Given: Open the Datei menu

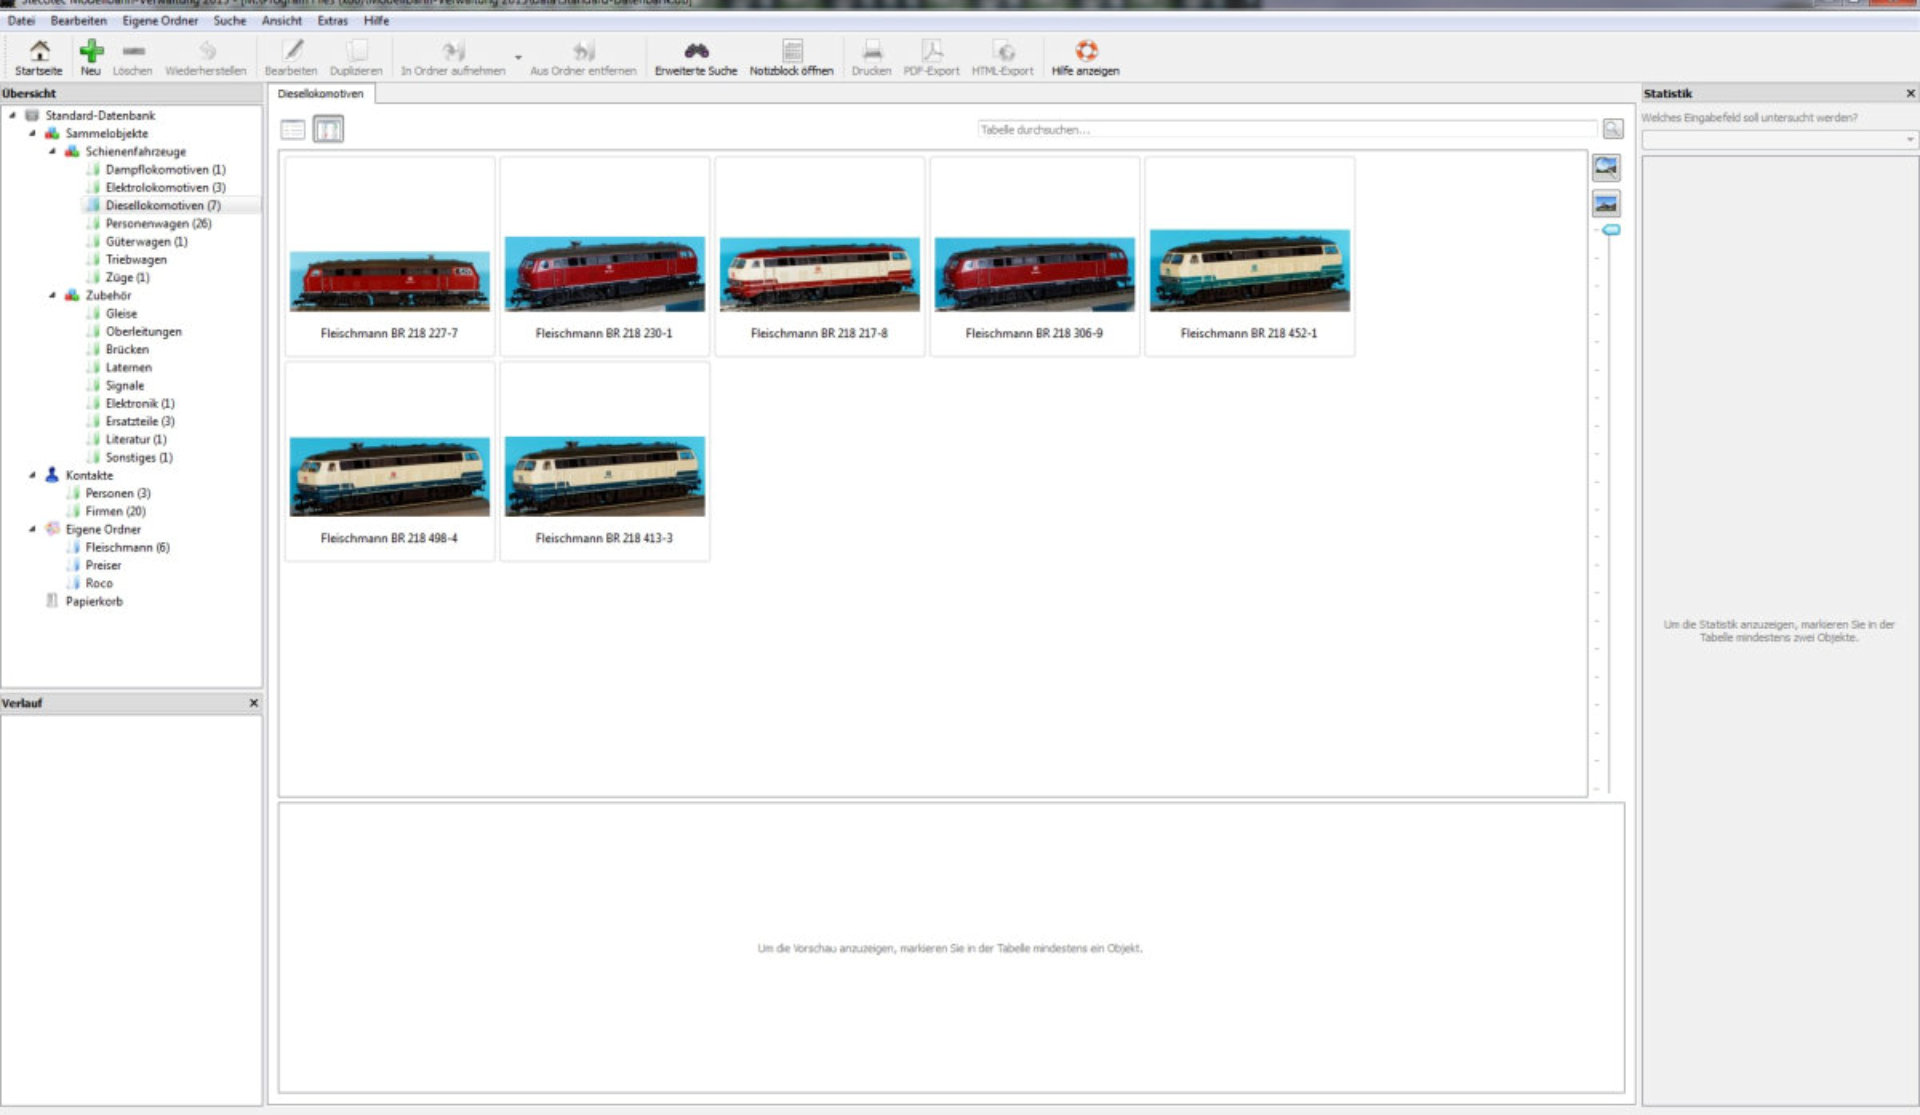Looking at the screenshot, I should tap(21, 20).
